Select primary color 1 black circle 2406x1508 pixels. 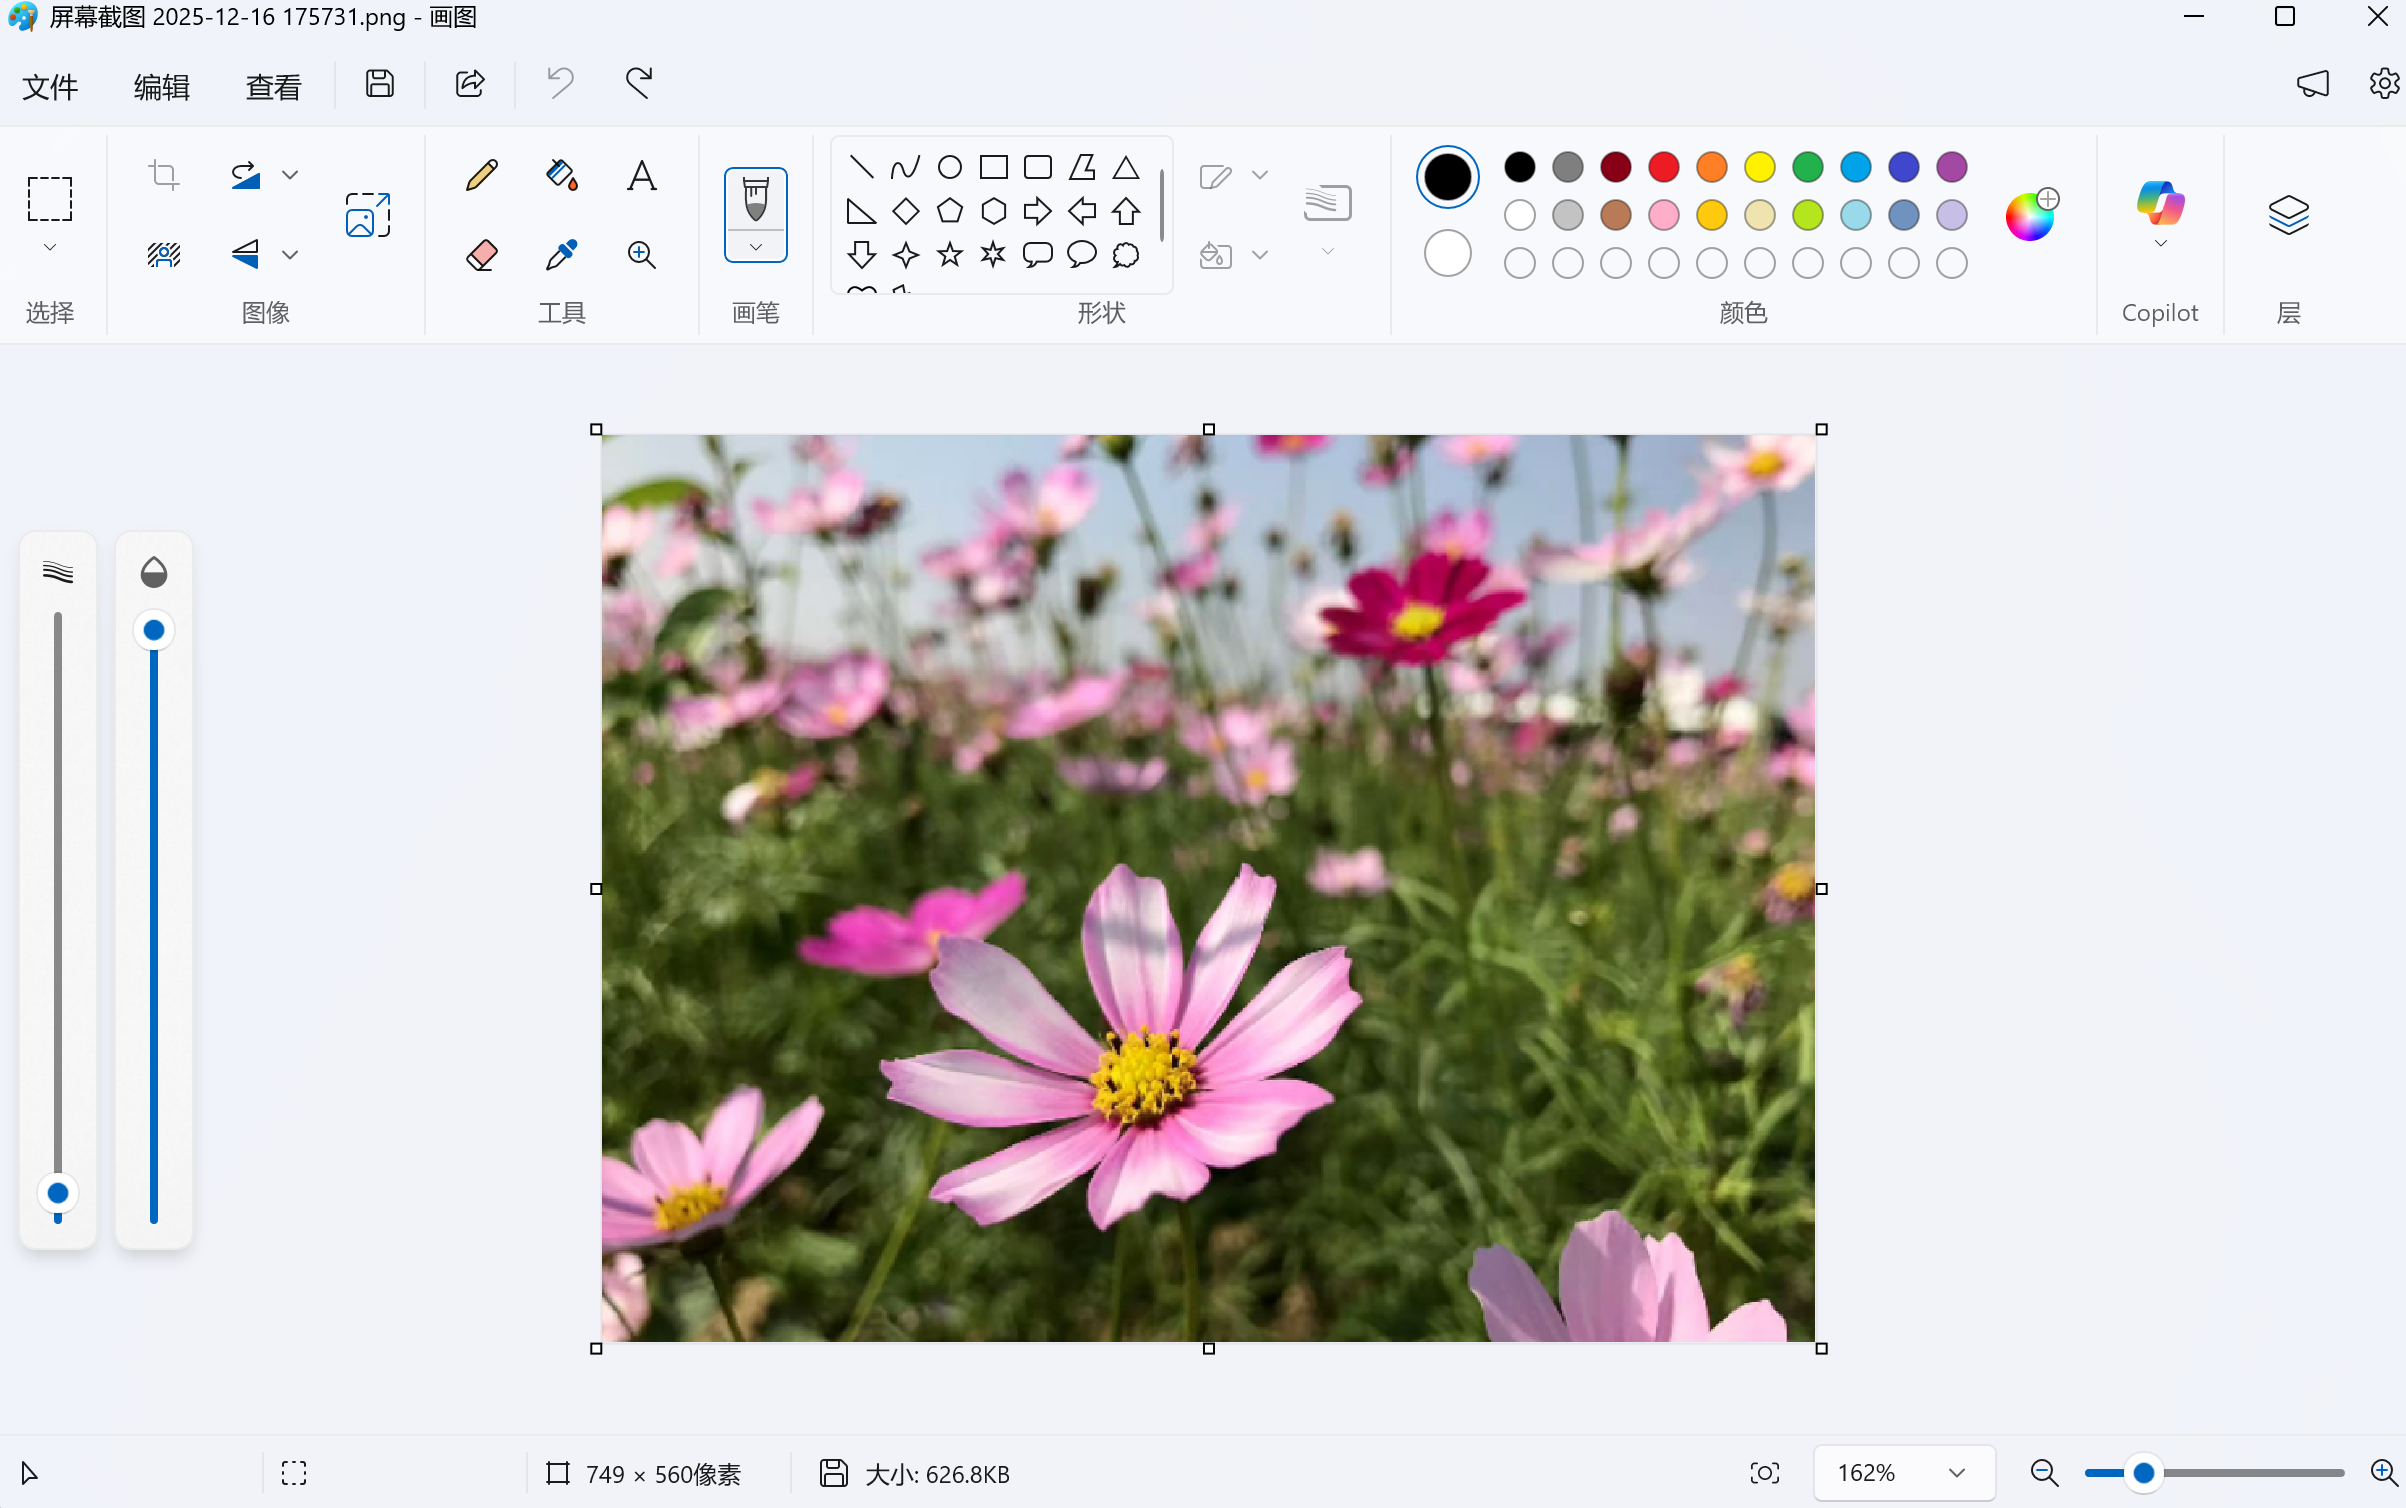tap(1447, 177)
